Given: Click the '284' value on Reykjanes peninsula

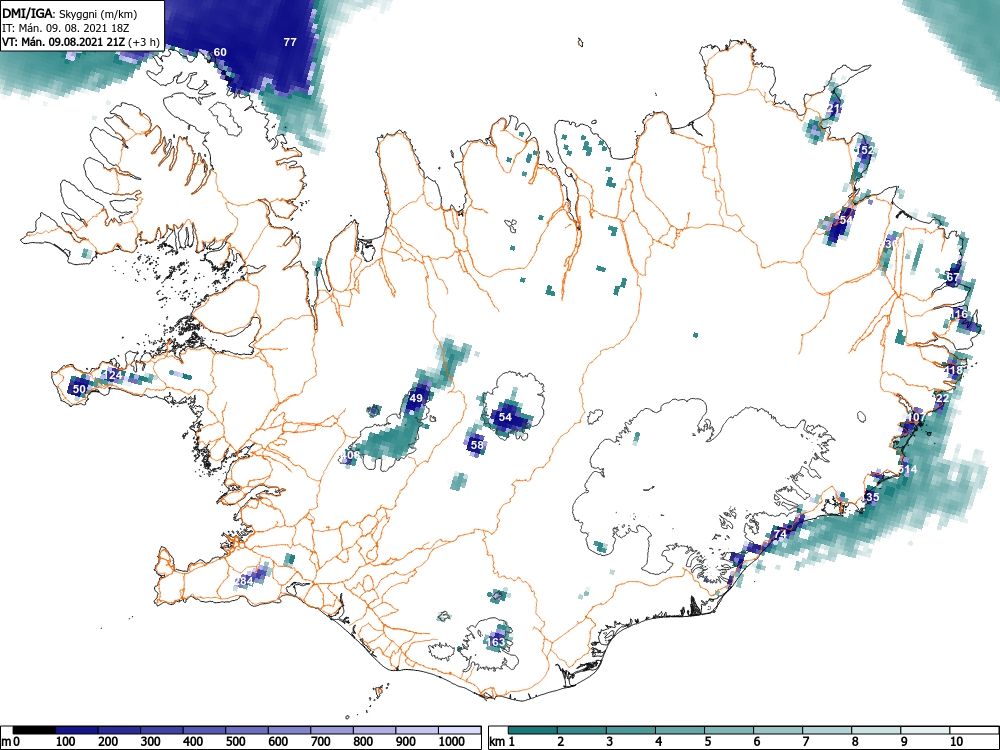Looking at the screenshot, I should 244,582.
